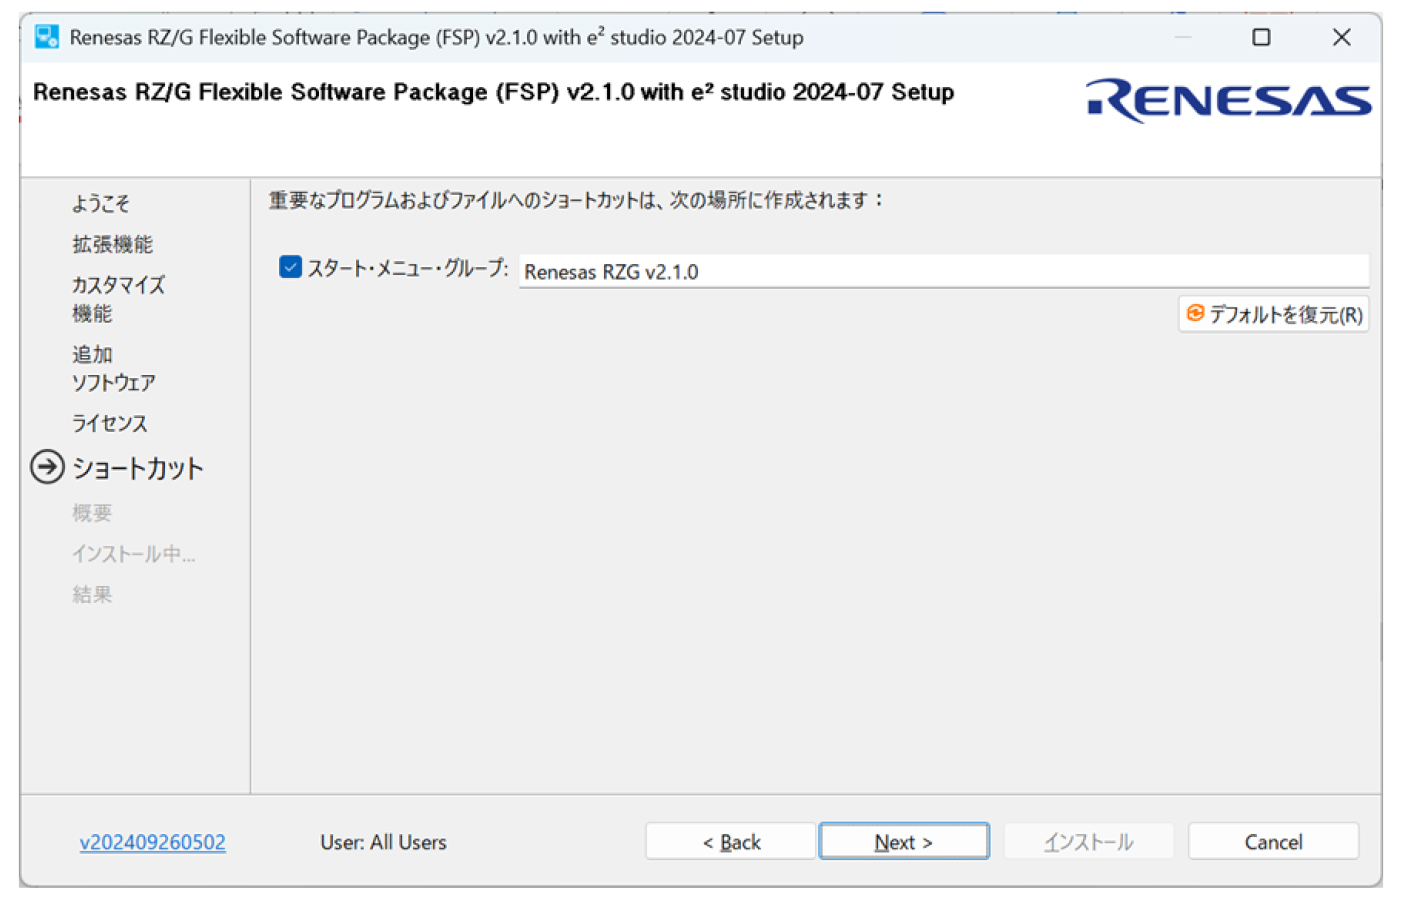The height and width of the screenshot is (901, 1402).
Task: Minimize the setup window
Action: tap(1183, 37)
